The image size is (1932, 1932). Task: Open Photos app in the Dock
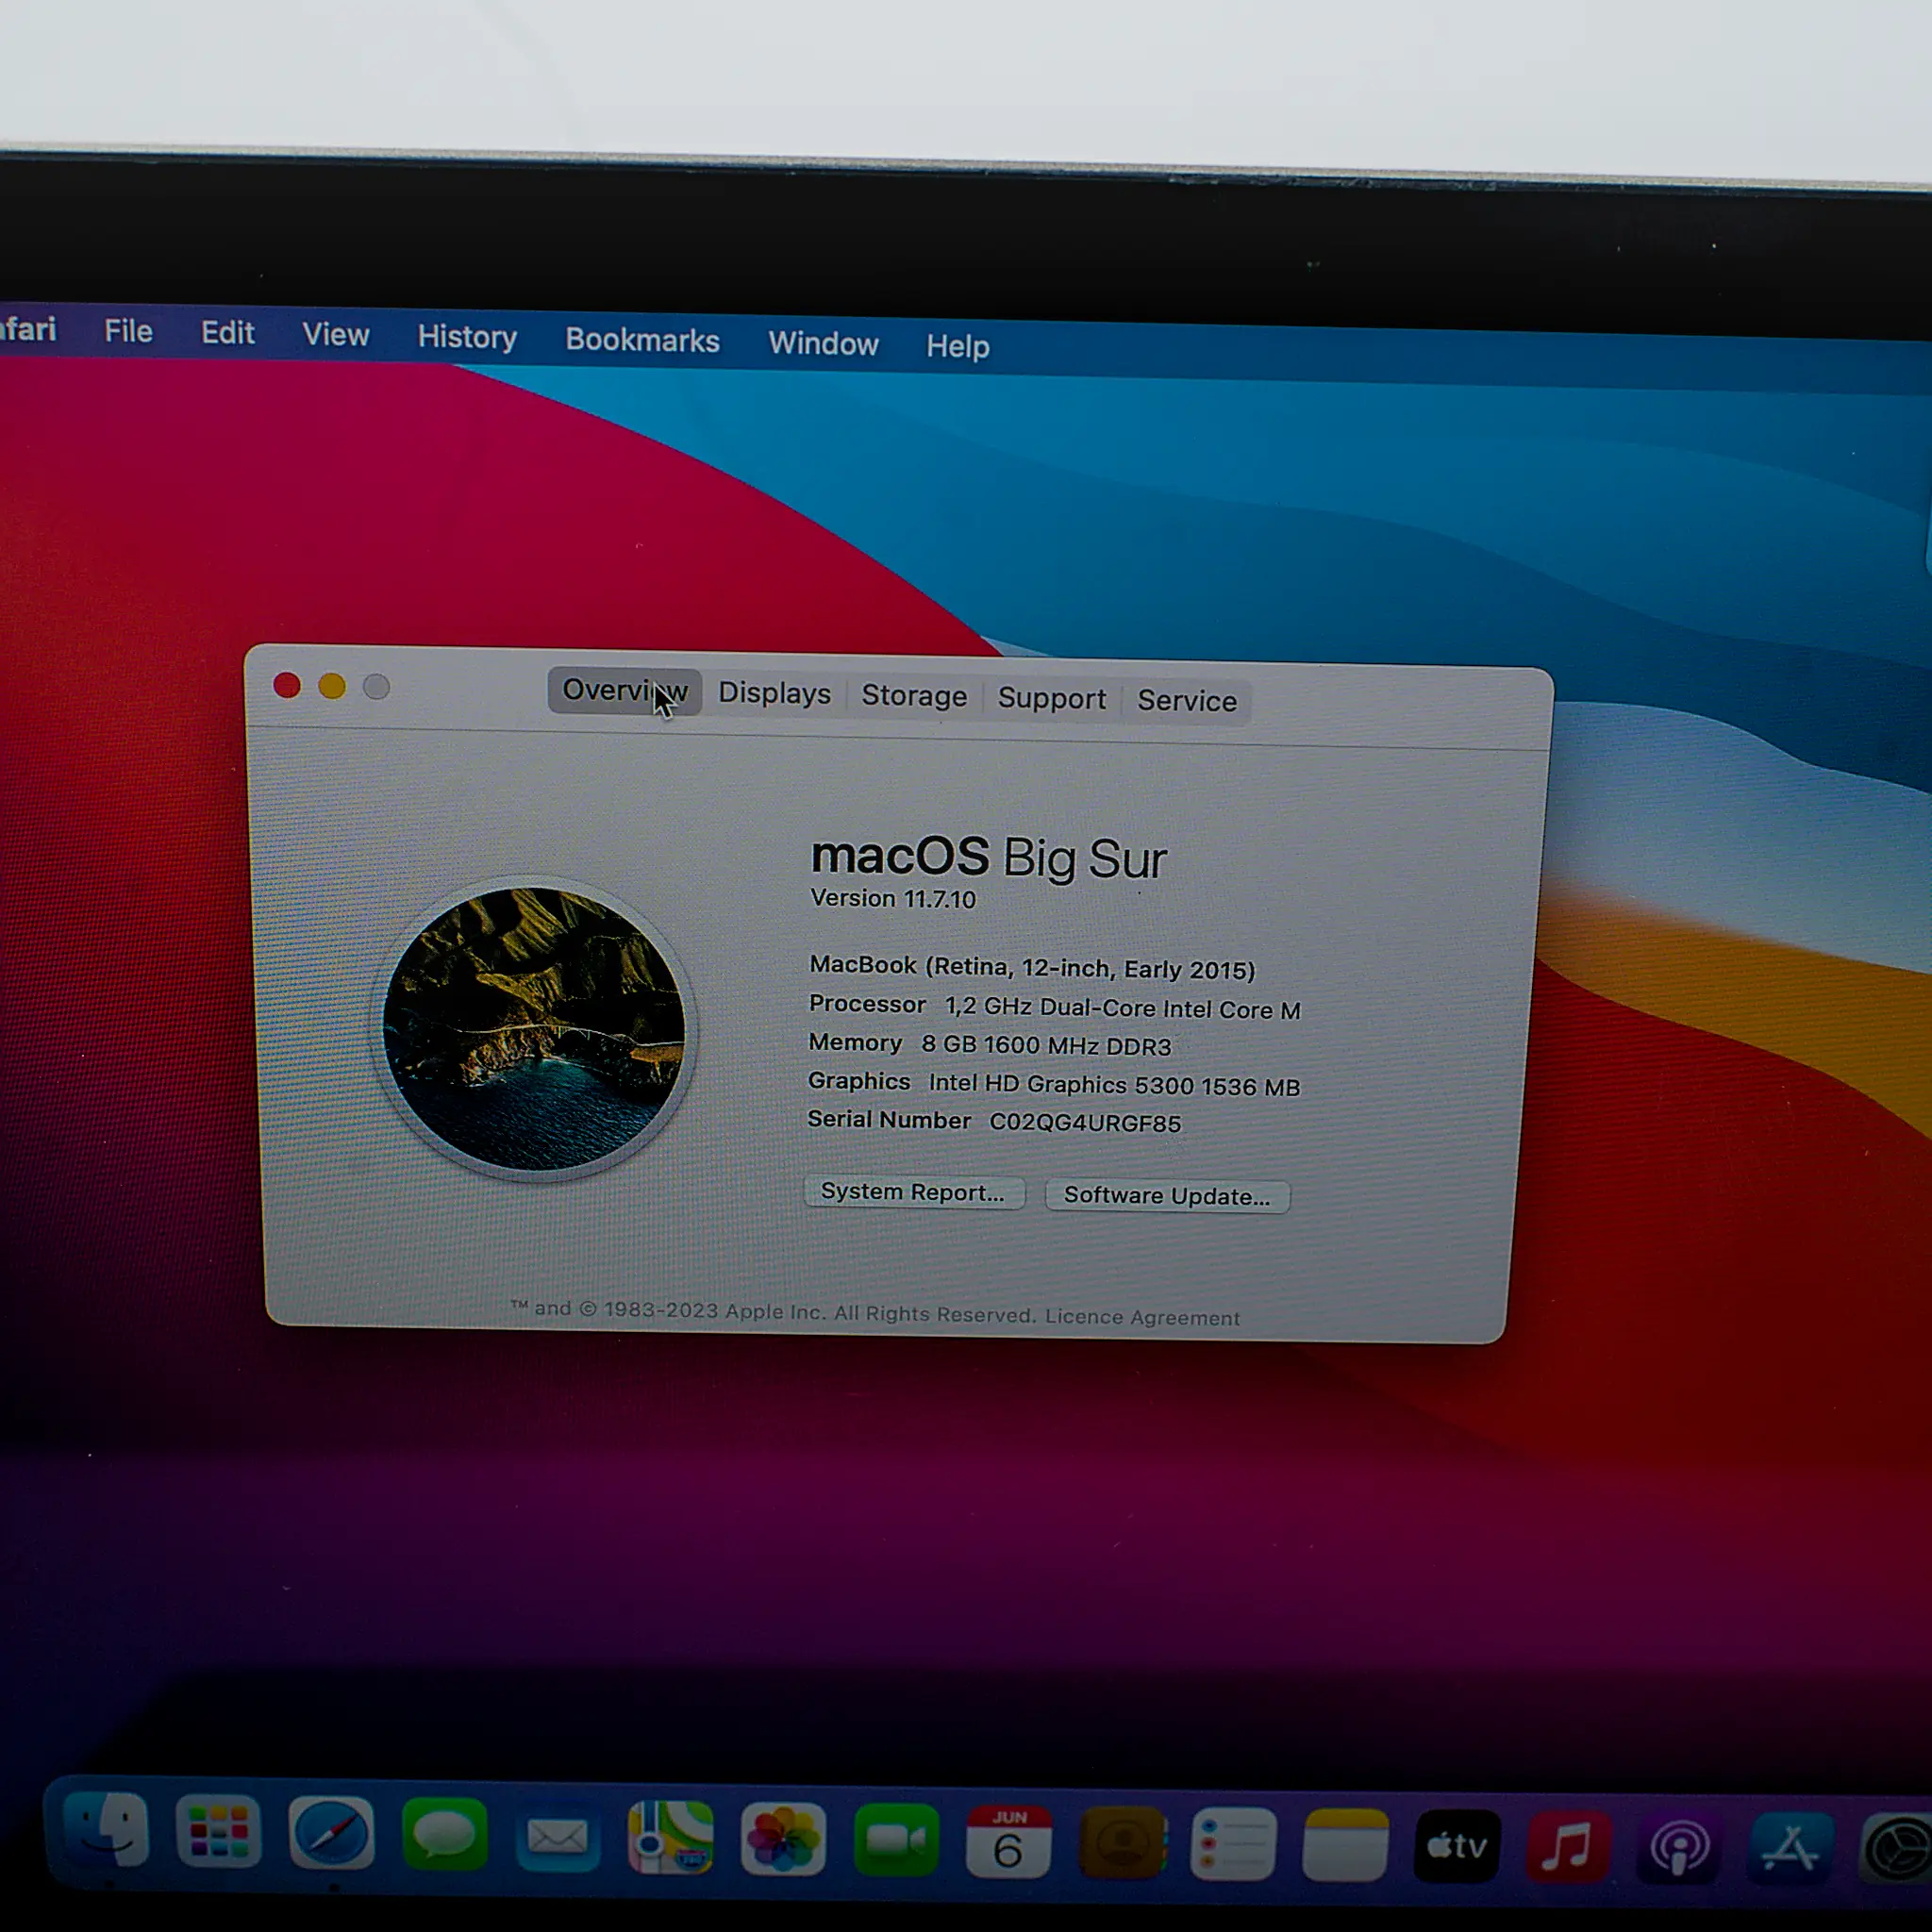coord(783,1840)
